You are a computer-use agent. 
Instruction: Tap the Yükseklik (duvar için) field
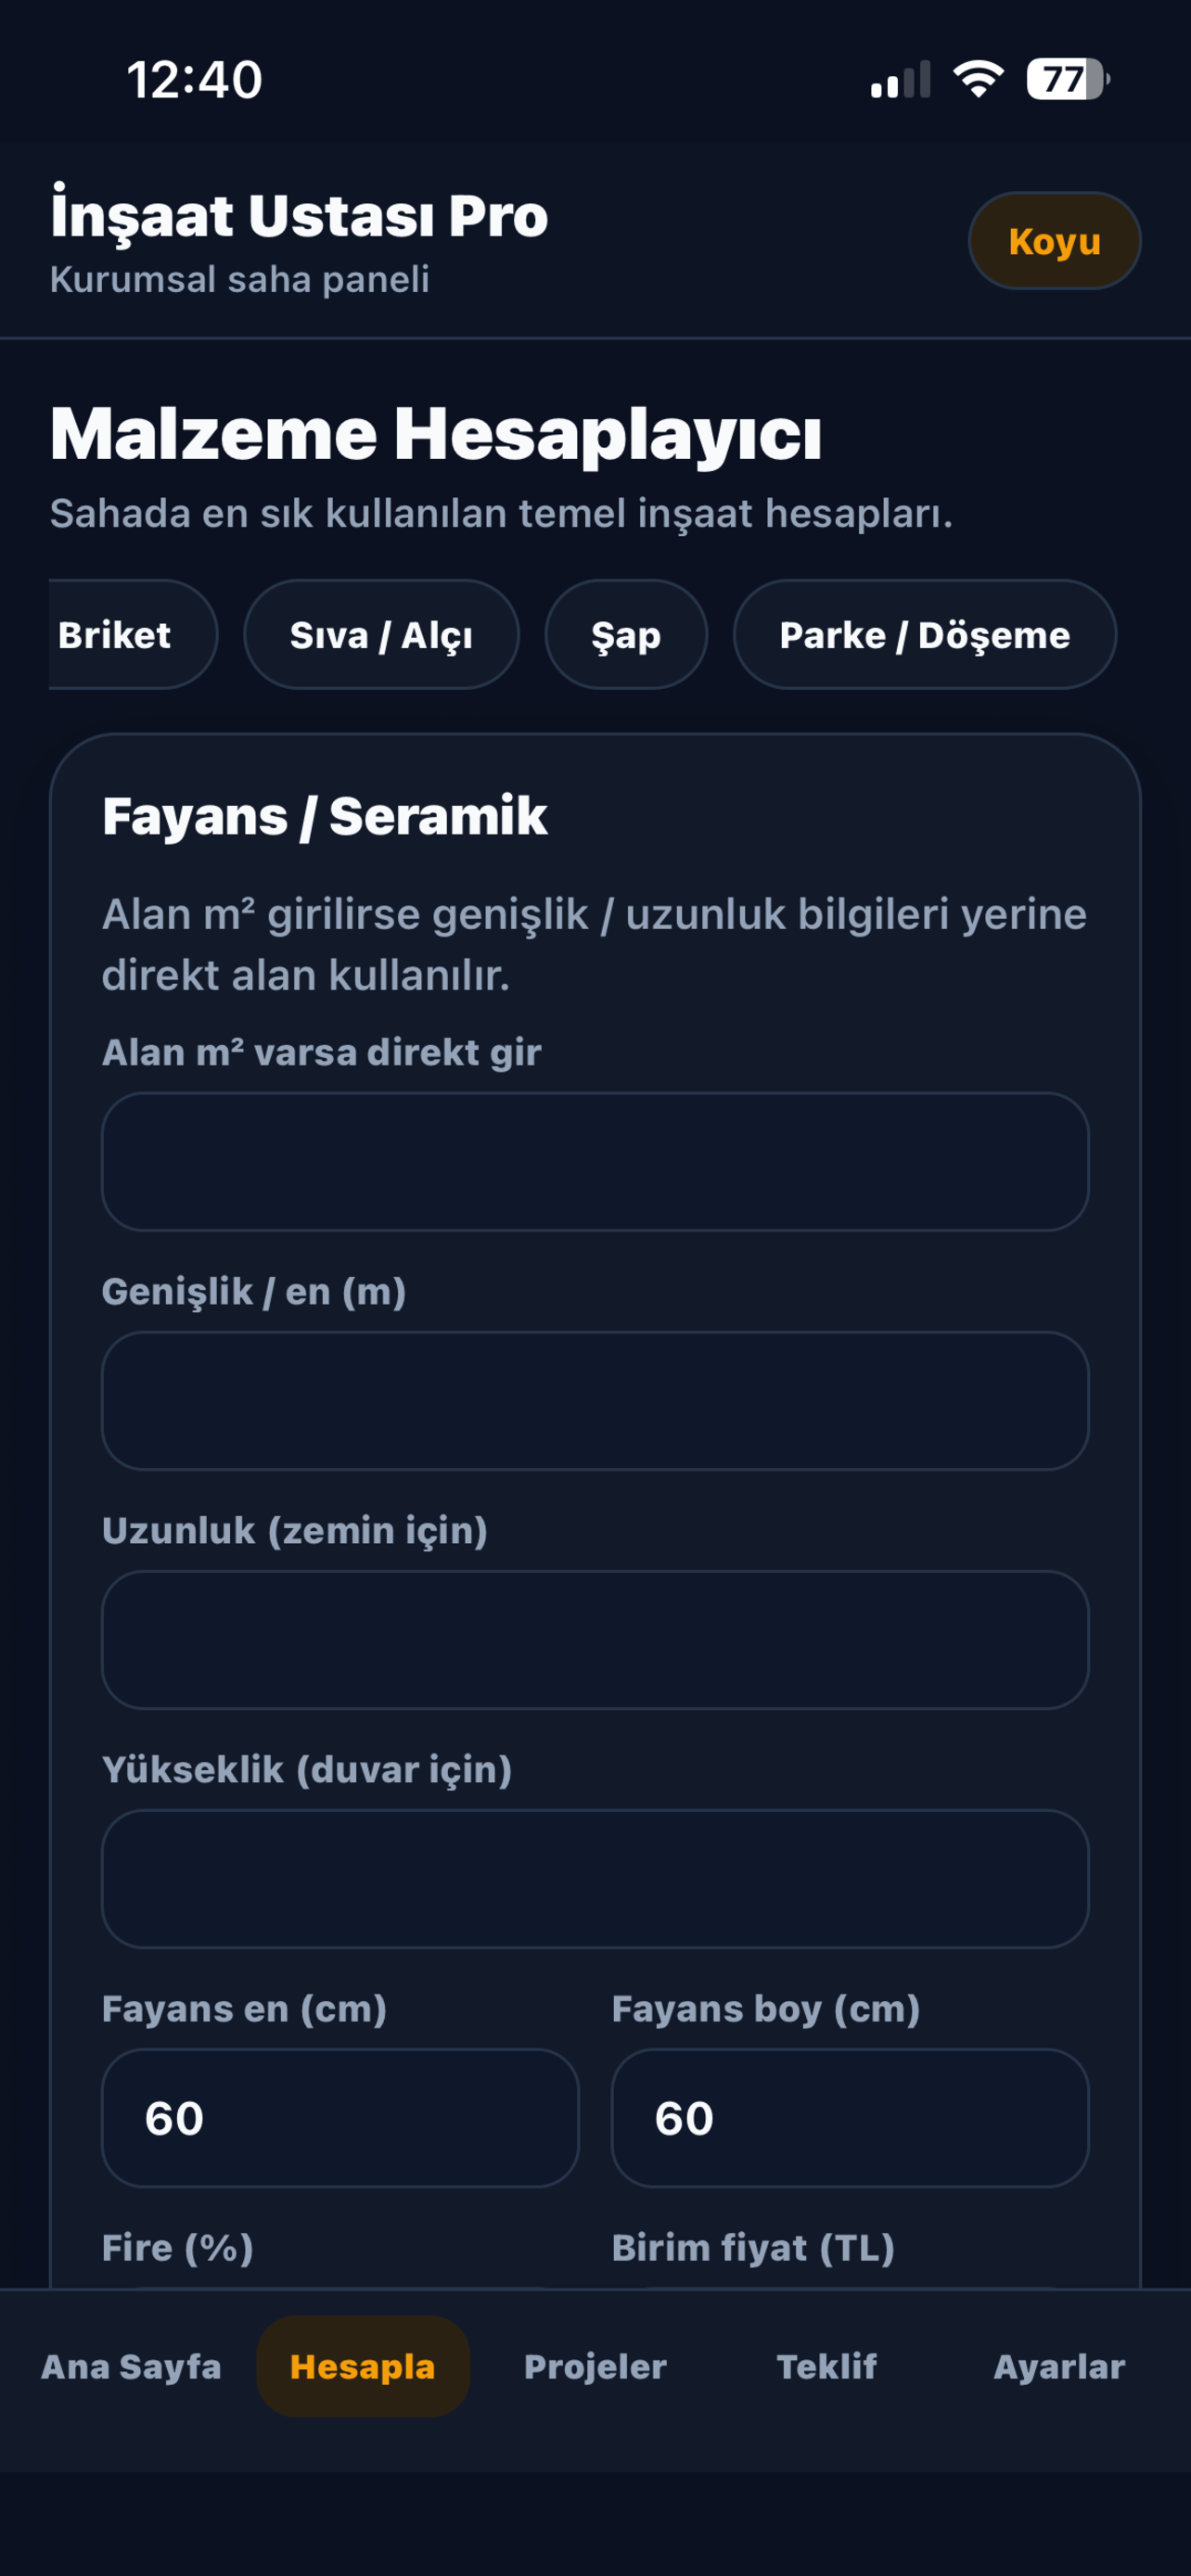click(595, 1878)
